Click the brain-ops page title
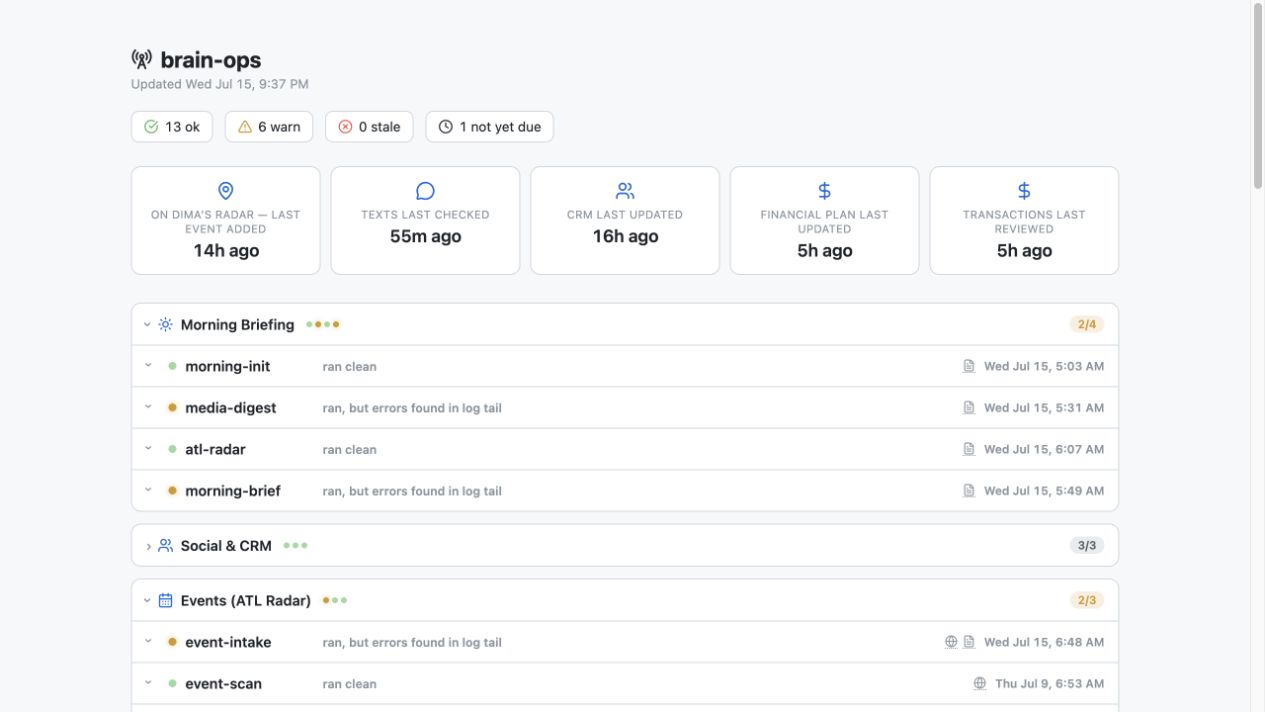This screenshot has height=712, width=1265. [x=211, y=60]
